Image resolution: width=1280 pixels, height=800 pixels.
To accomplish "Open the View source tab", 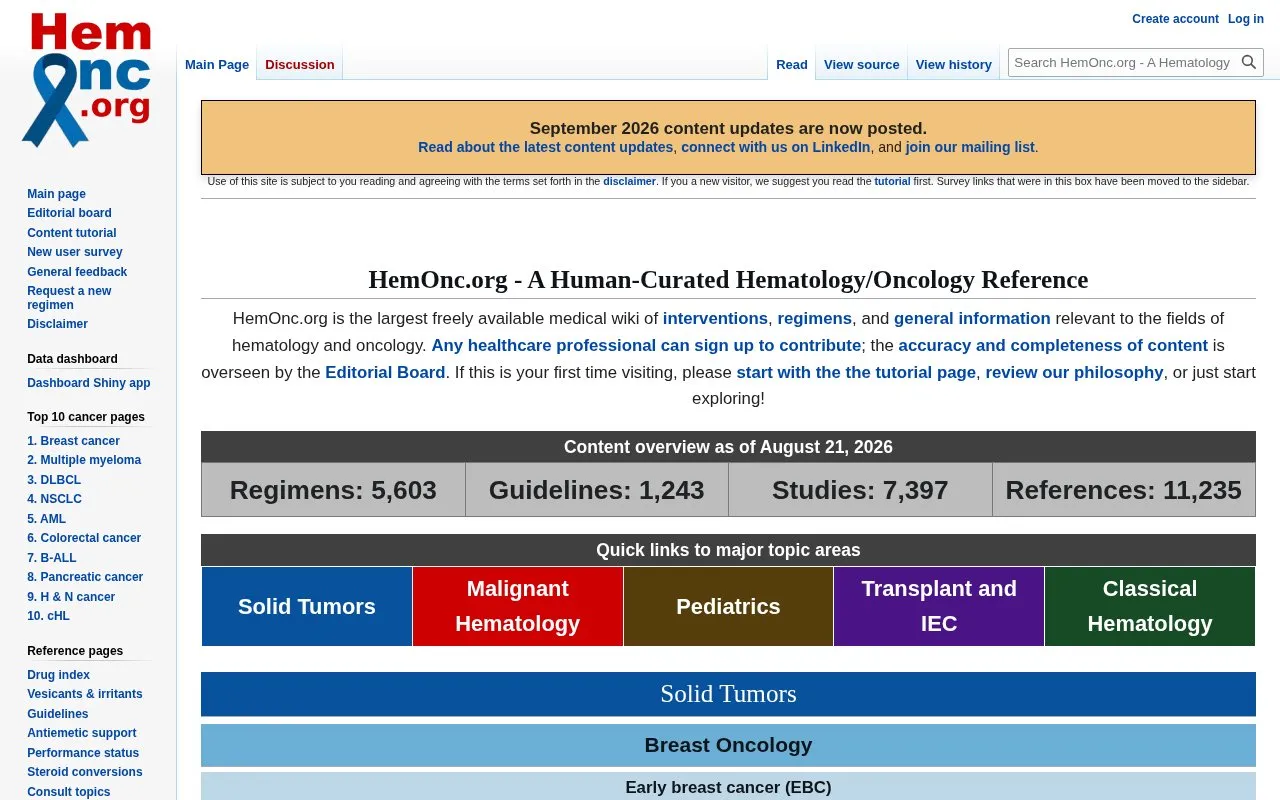I will pyautogui.click(x=862, y=64).
